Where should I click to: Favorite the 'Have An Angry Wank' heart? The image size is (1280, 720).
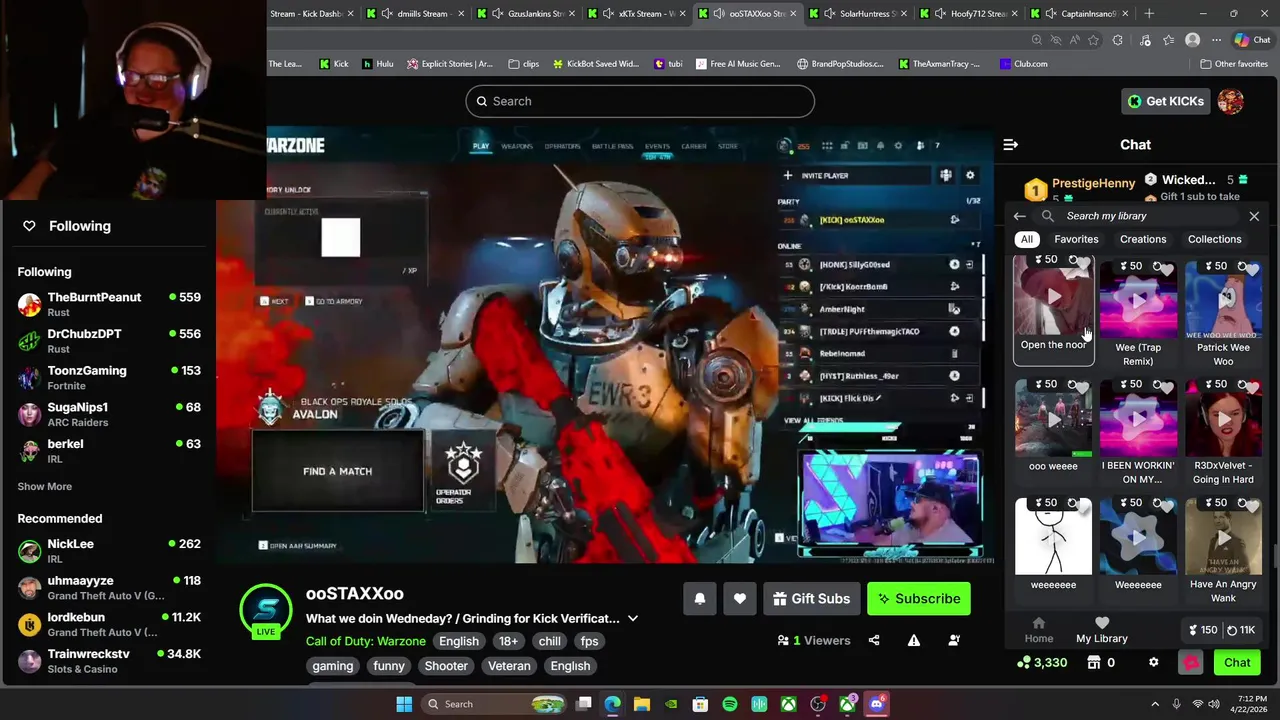[x=1251, y=506]
